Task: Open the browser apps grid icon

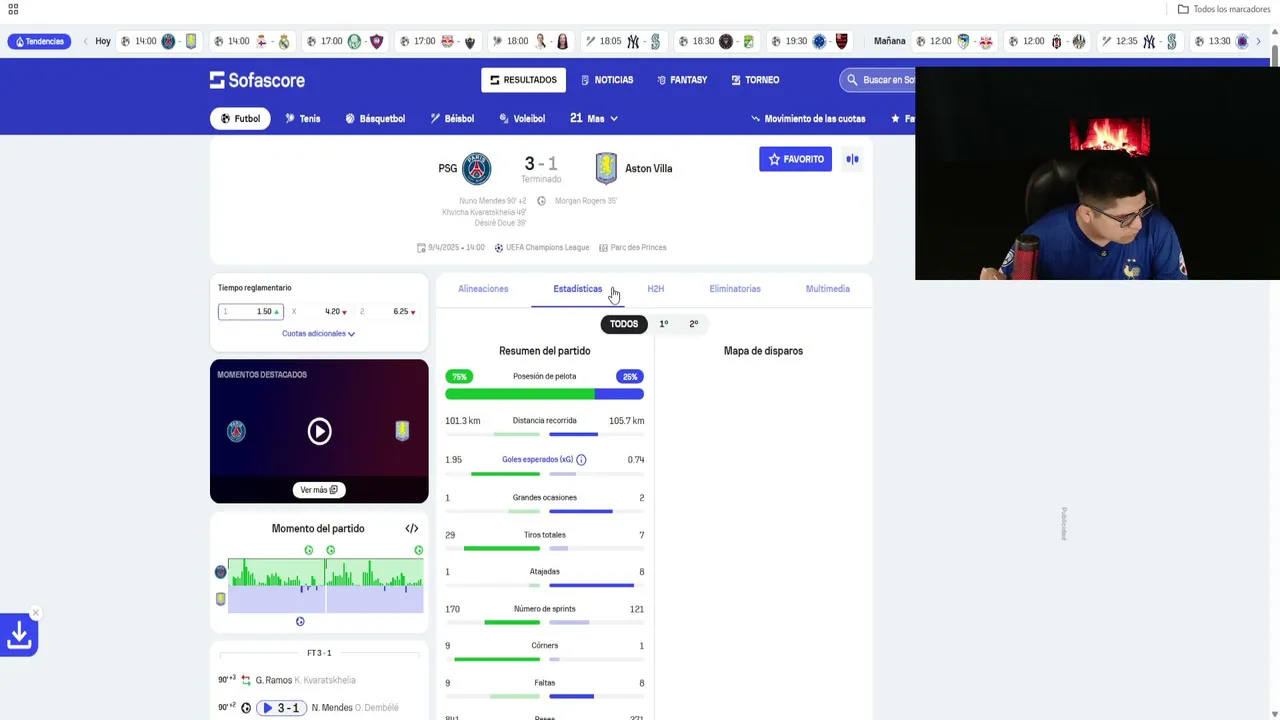Action: coord(13,9)
